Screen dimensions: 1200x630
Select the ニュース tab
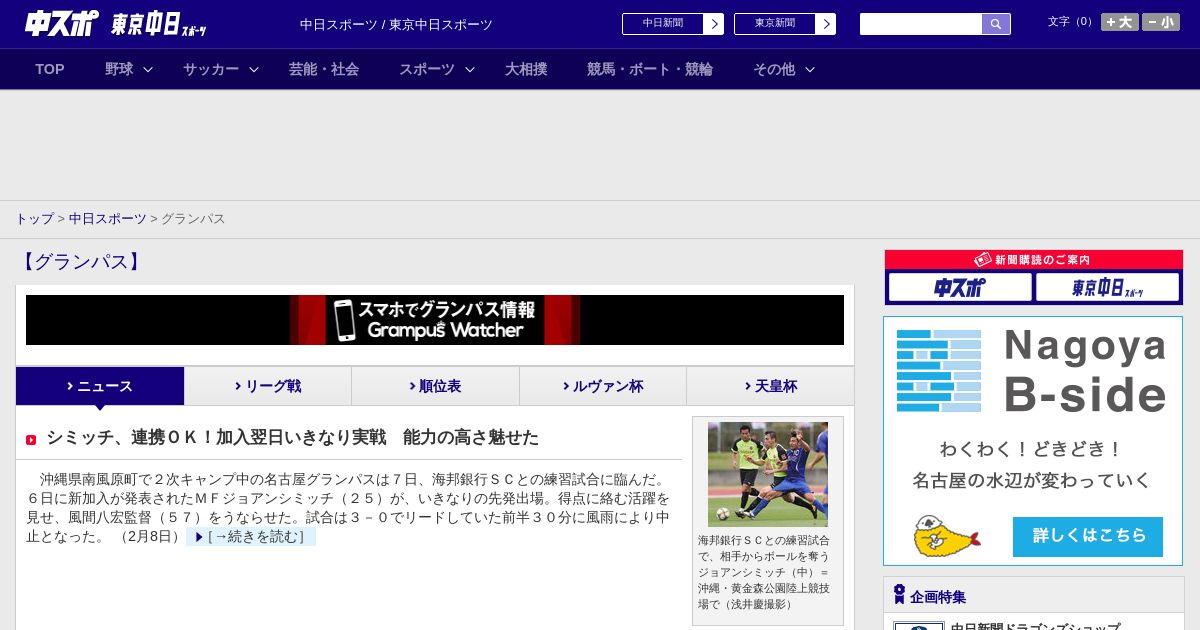click(x=100, y=386)
